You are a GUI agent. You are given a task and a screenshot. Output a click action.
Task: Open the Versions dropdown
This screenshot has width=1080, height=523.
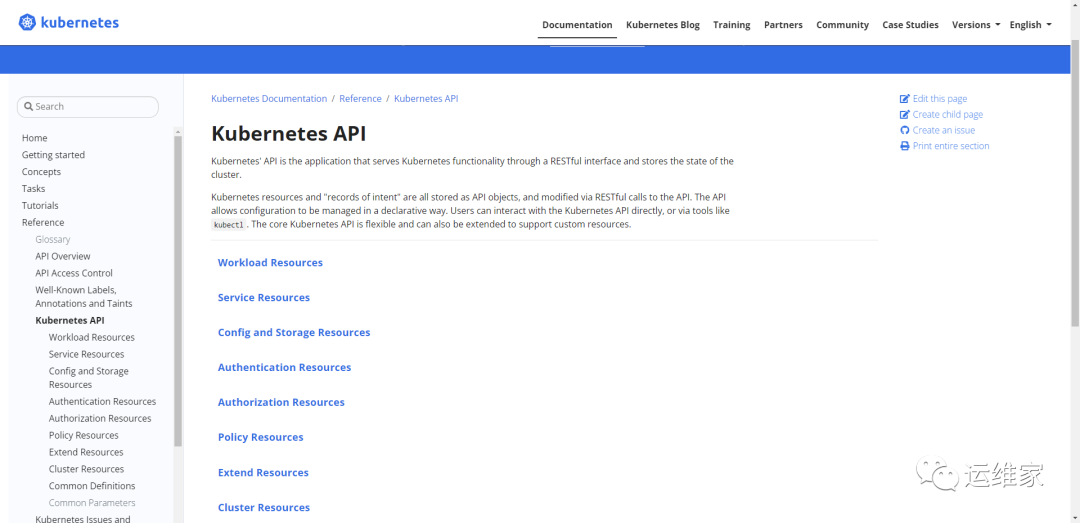pyautogui.click(x=976, y=25)
